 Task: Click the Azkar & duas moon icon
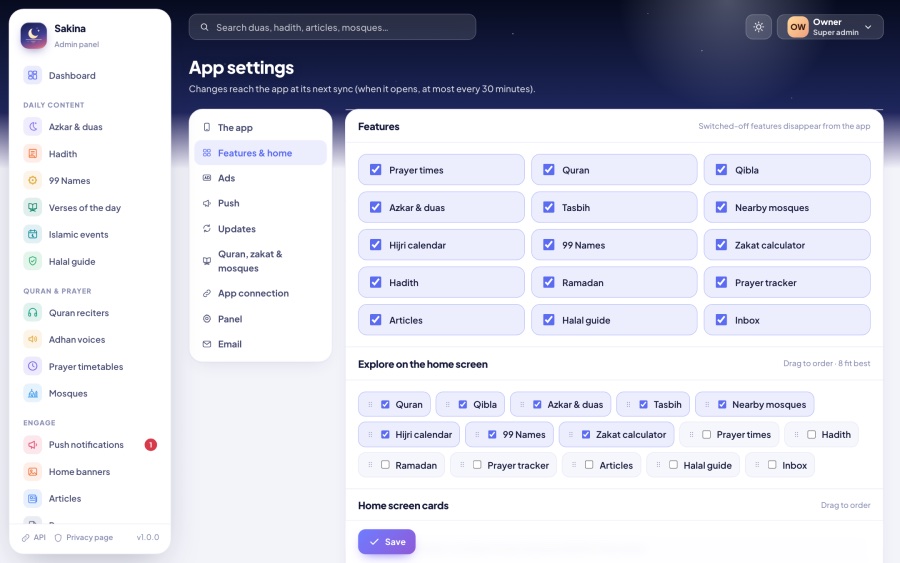(33, 127)
